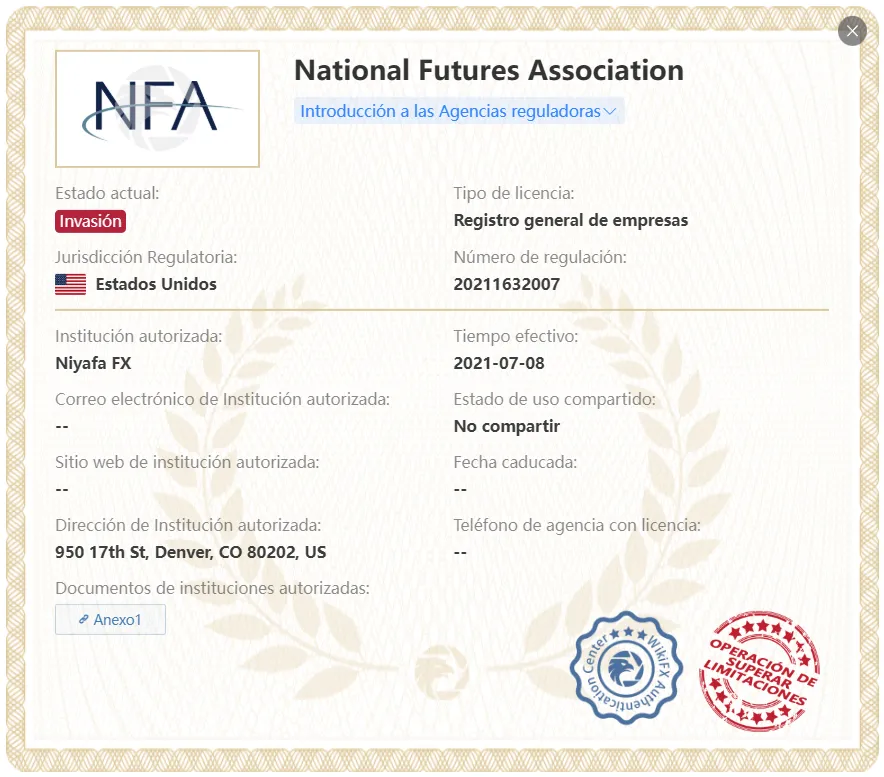Close the license certificate dialog
The height and width of the screenshot is (777, 884).
click(852, 31)
